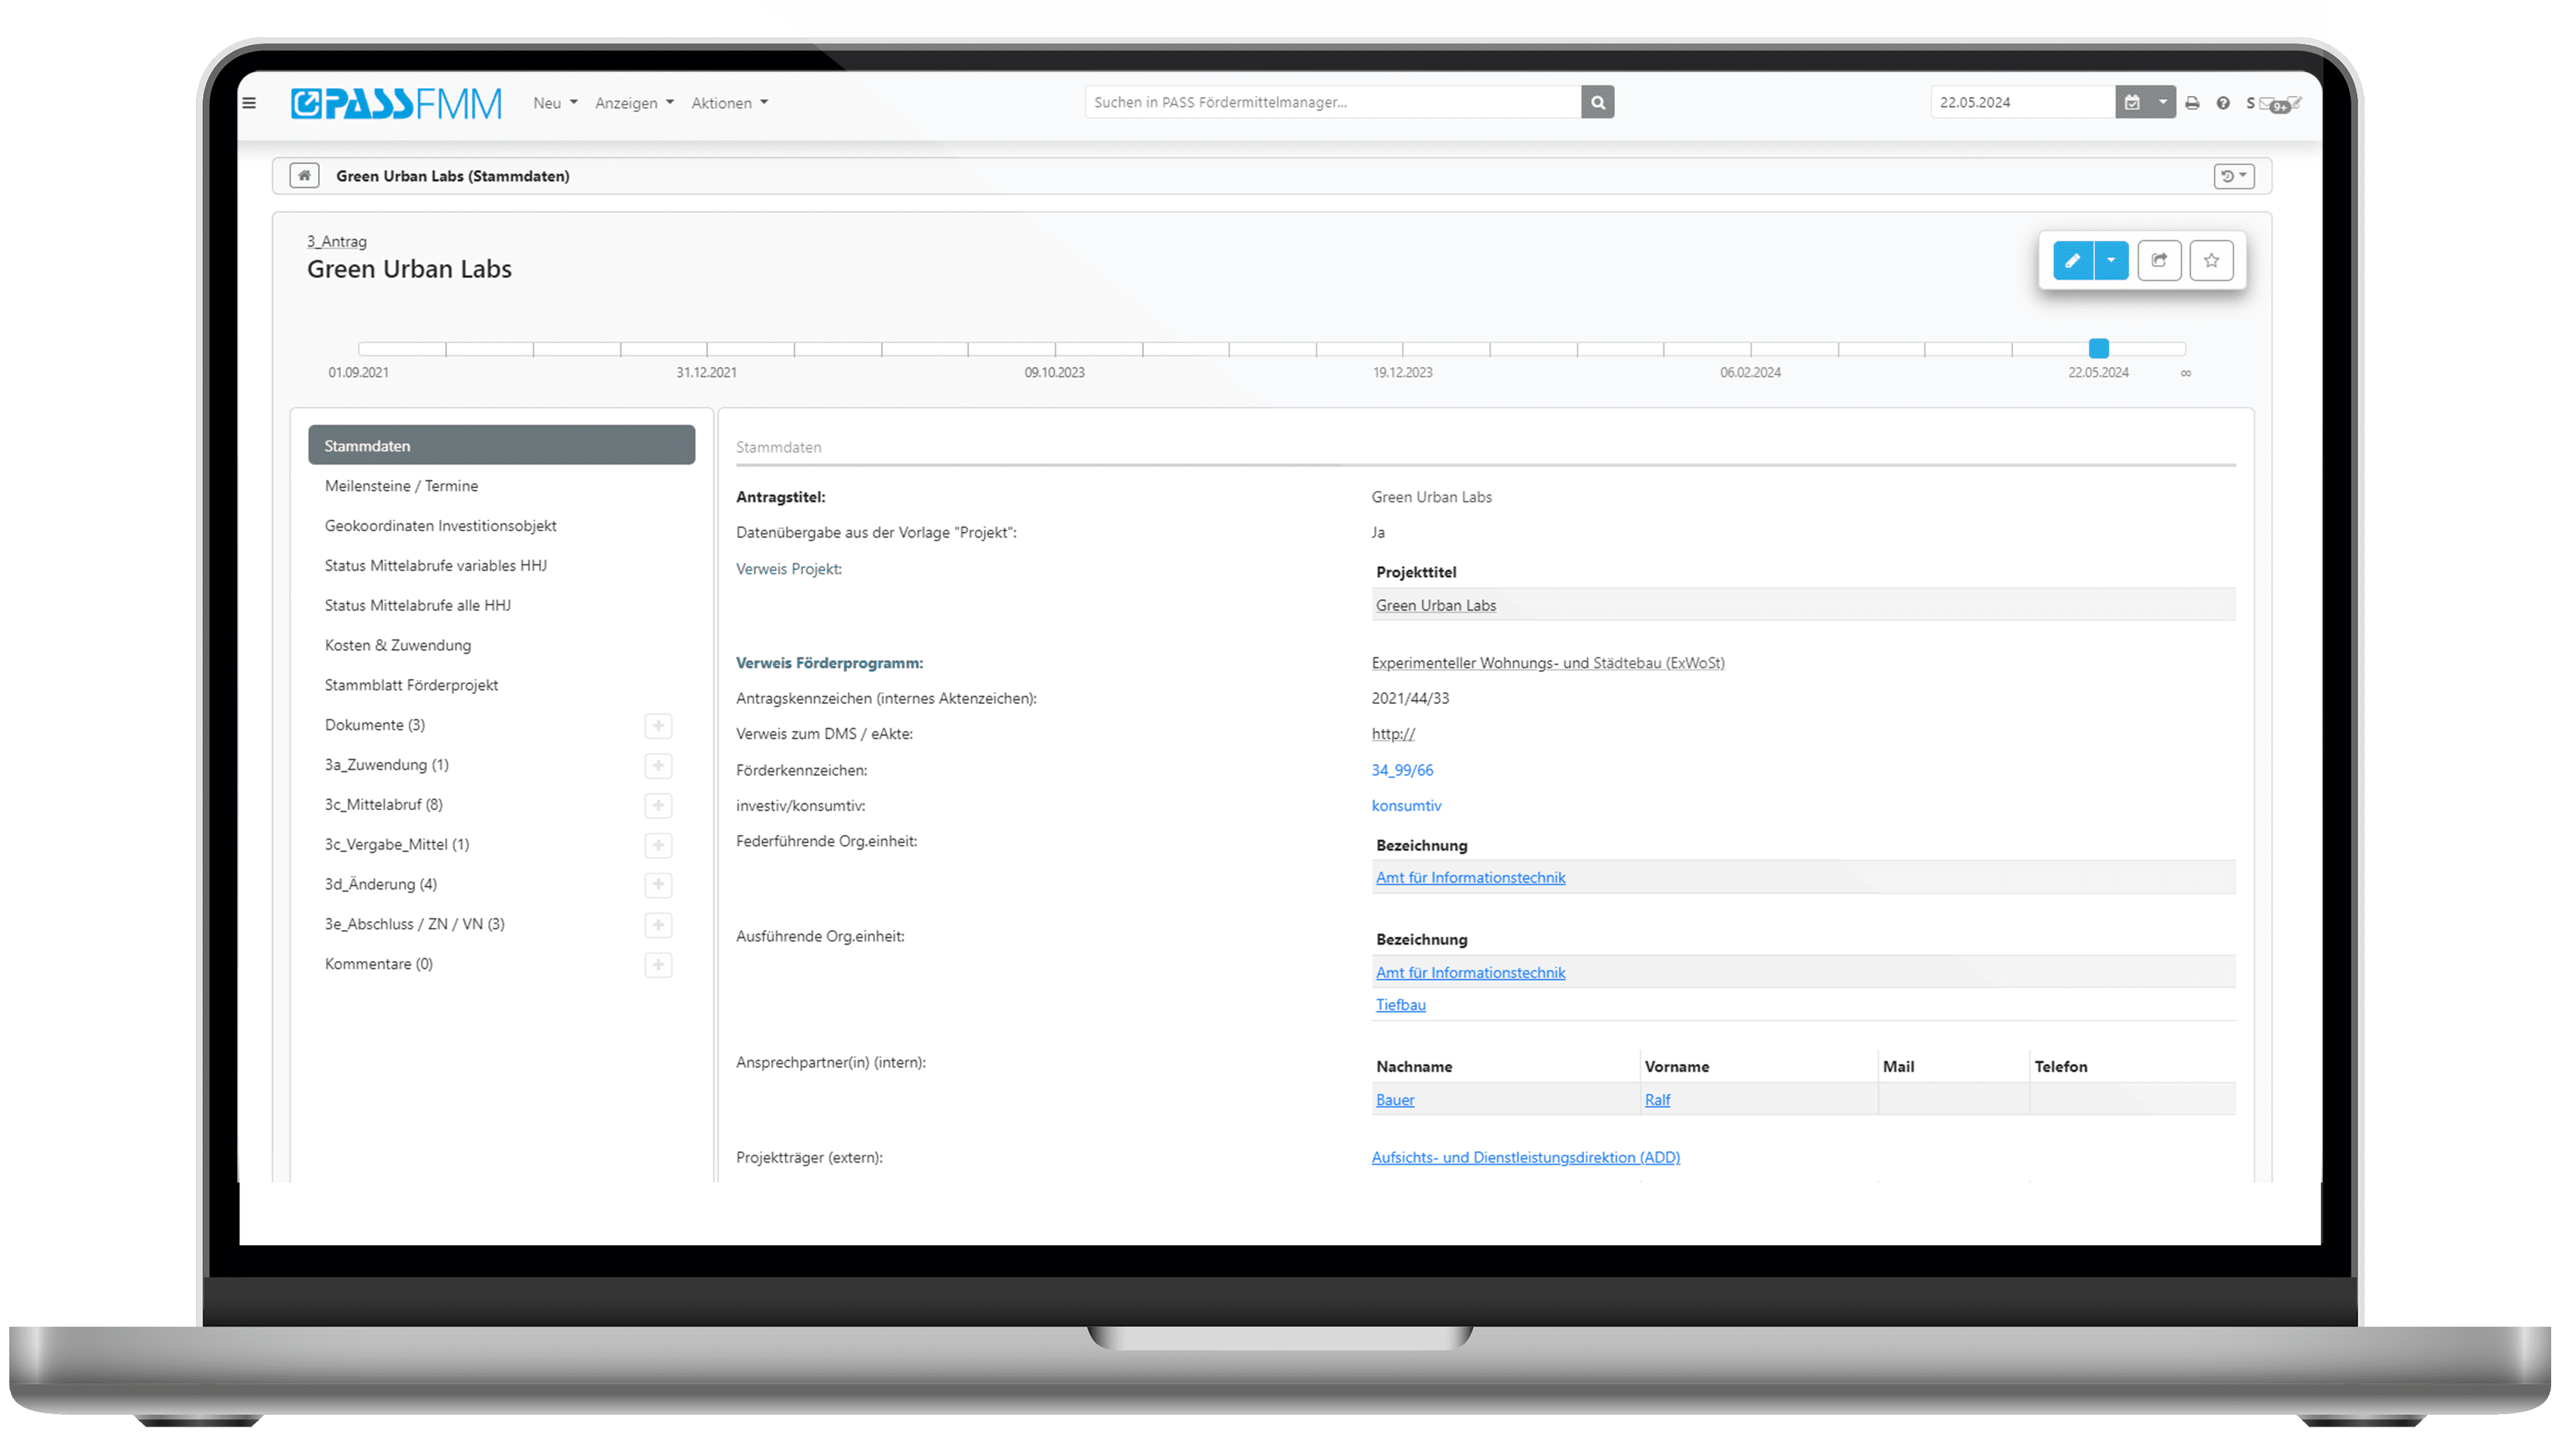The width and height of the screenshot is (2569, 1456).
Task: Click the notes edit icon in header
Action: (x=2294, y=103)
